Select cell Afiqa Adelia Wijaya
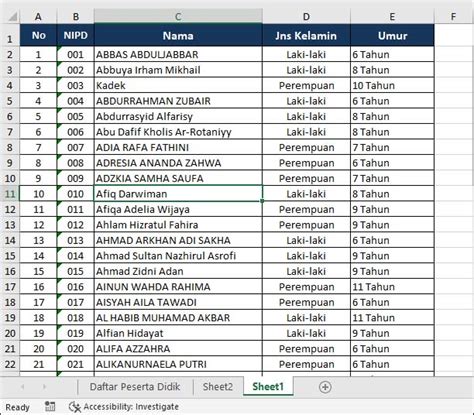 pyautogui.click(x=178, y=209)
